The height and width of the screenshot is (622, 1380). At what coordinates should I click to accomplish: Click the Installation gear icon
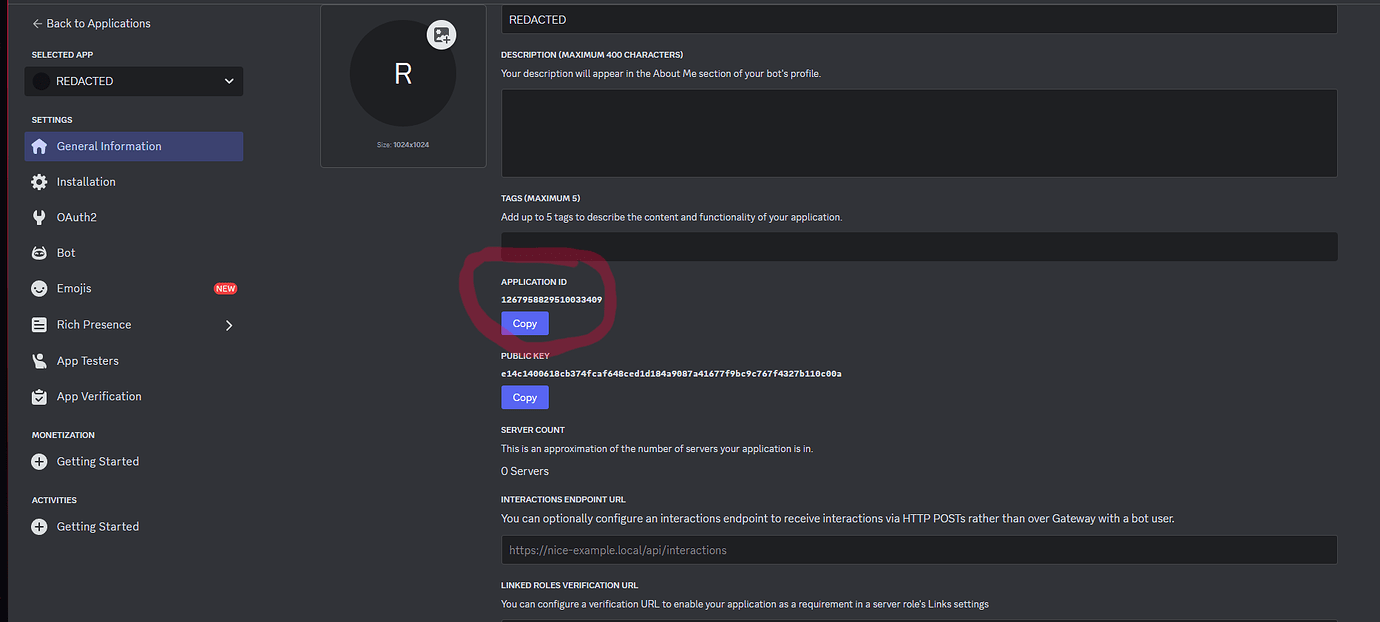click(38, 181)
